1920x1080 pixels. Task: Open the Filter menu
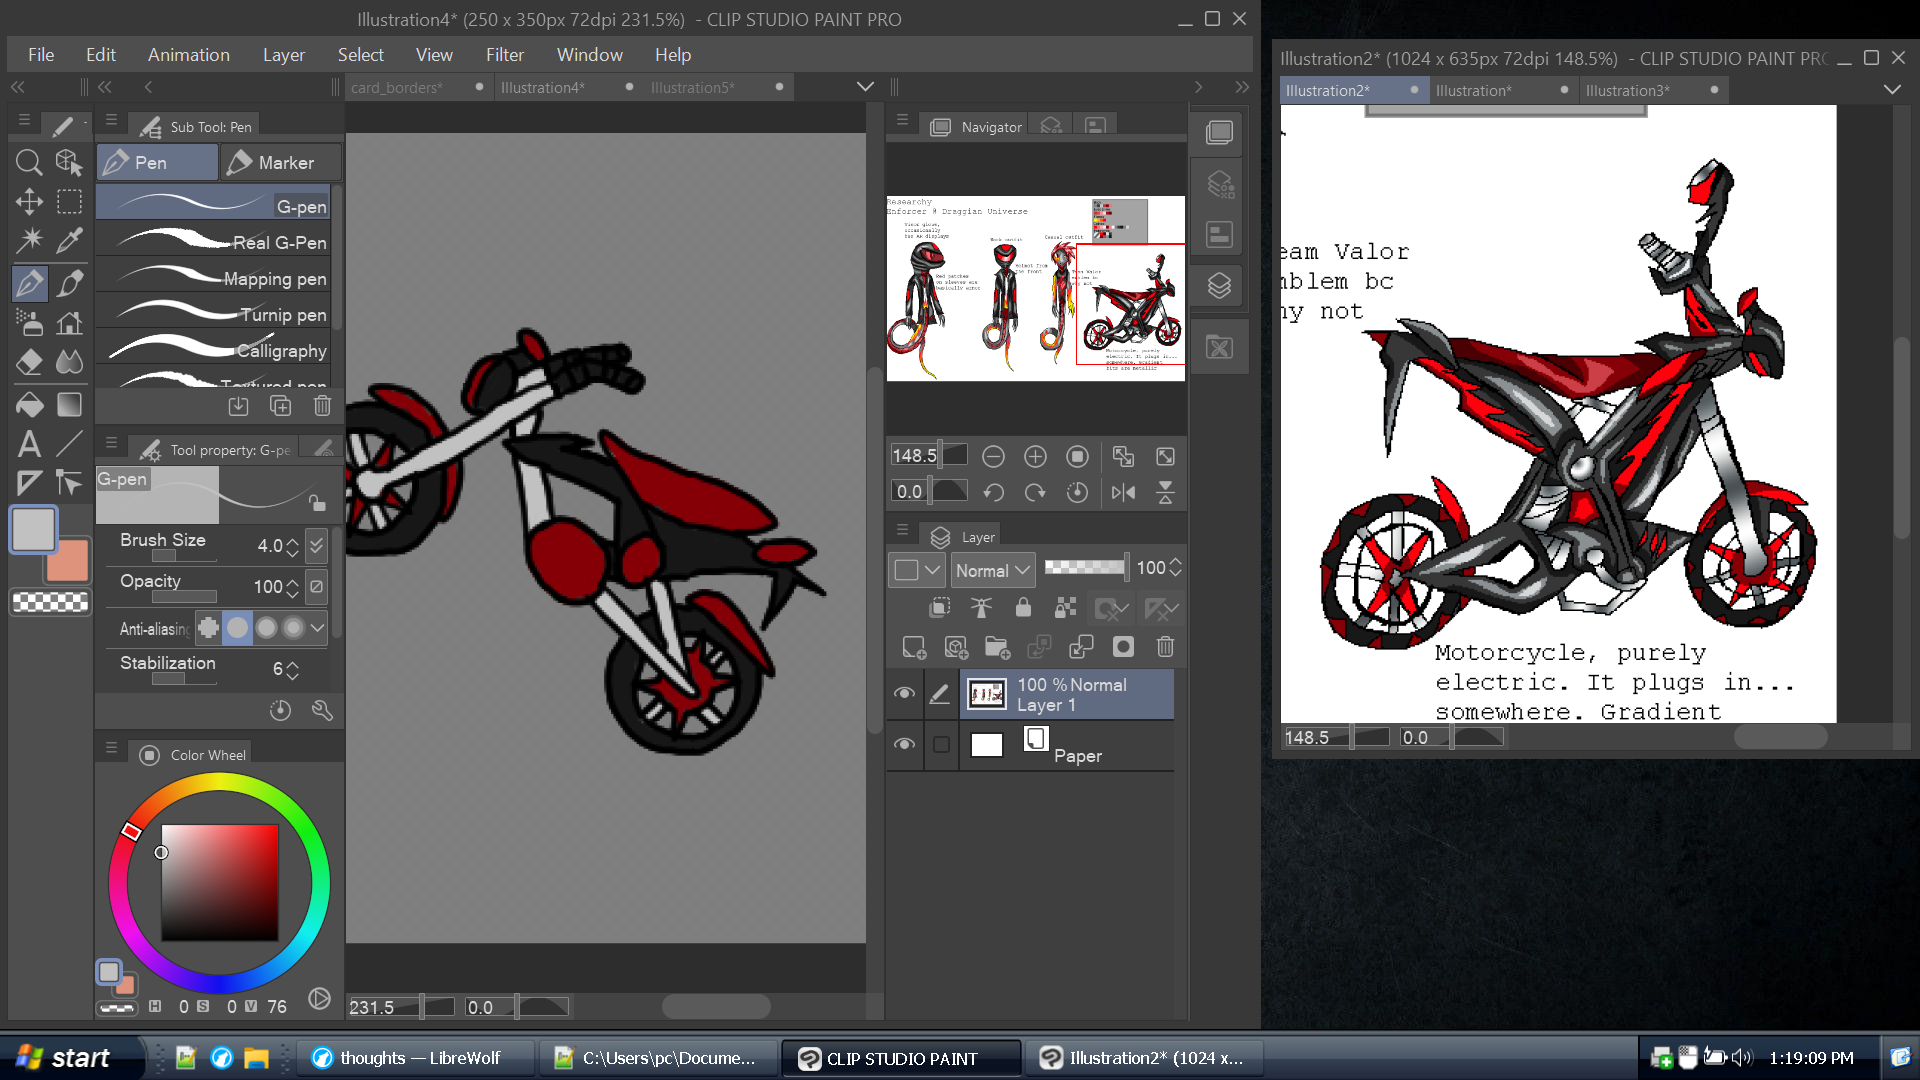(504, 55)
